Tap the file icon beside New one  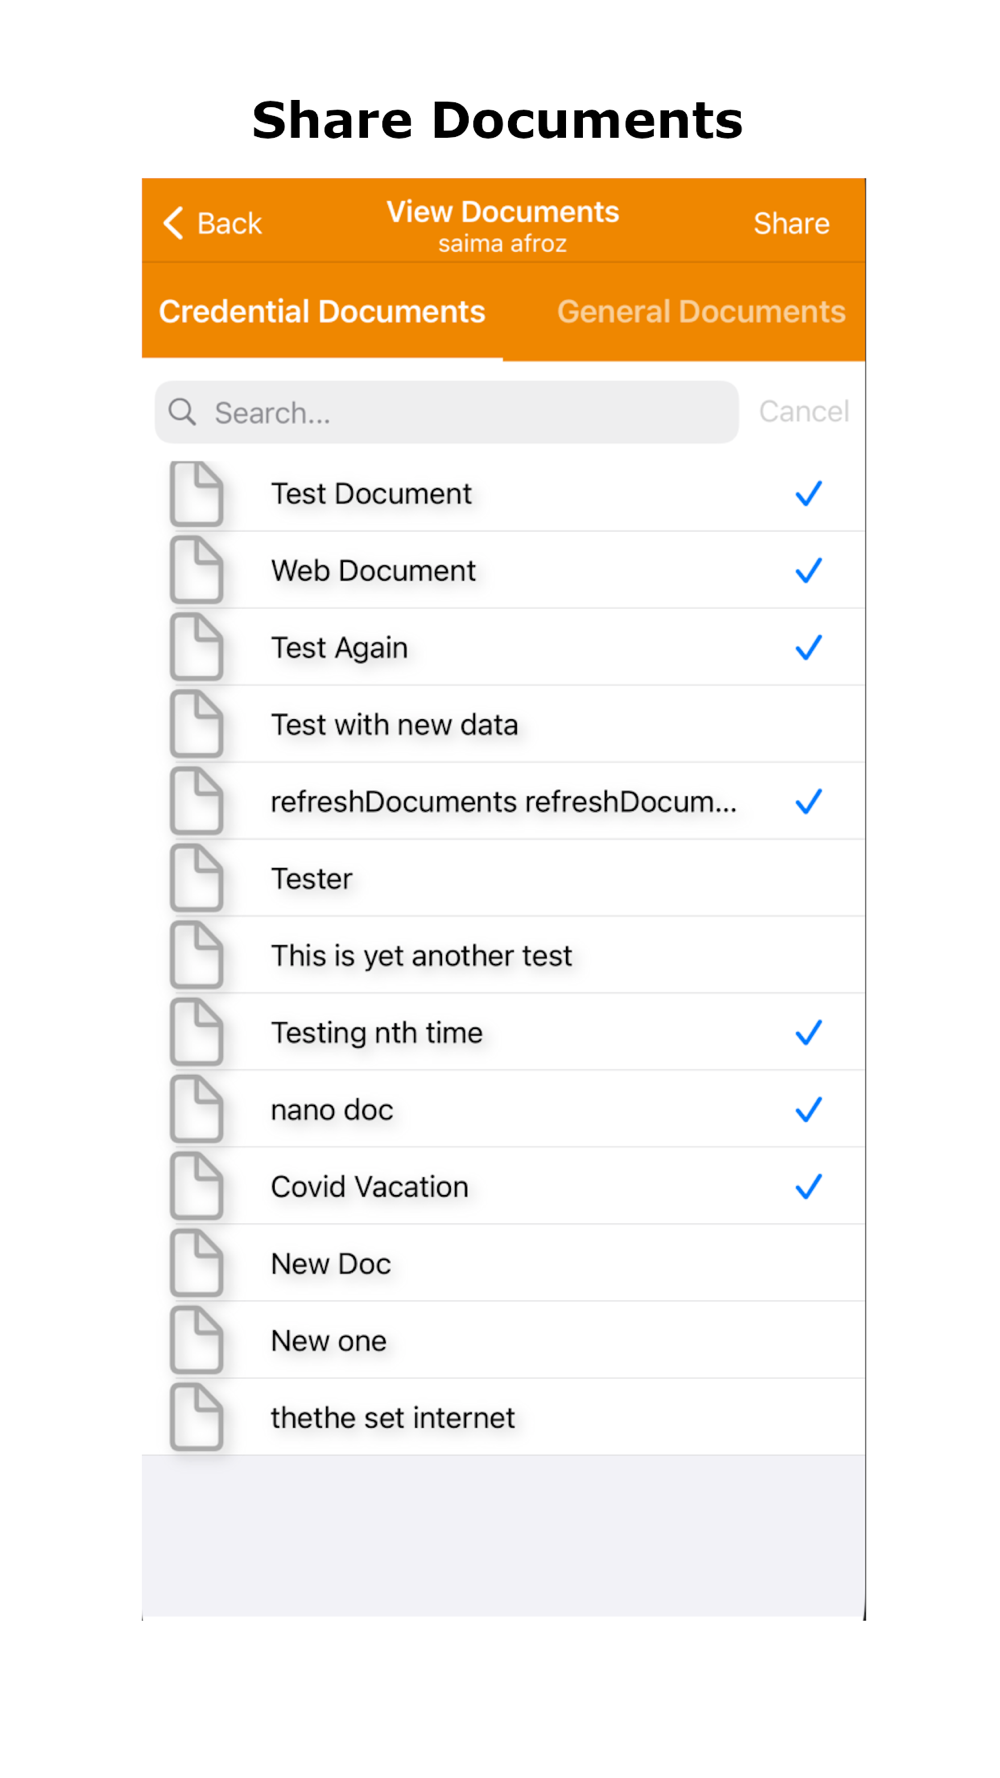pos(196,1341)
